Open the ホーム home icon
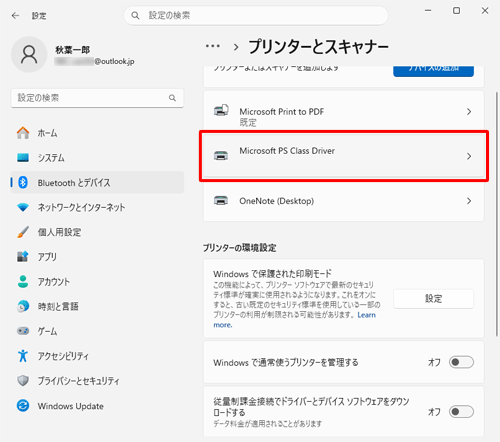500x442 pixels. pyautogui.click(x=23, y=133)
